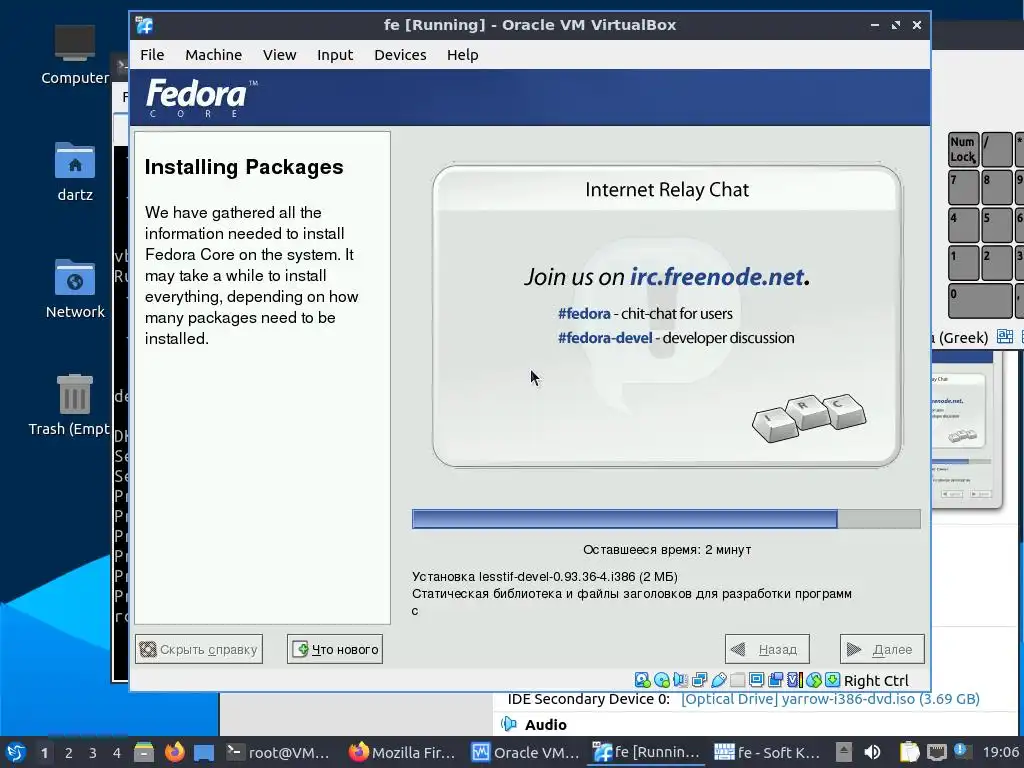Click the USB devices status icon
1024x768 pixels.
(x=718, y=680)
